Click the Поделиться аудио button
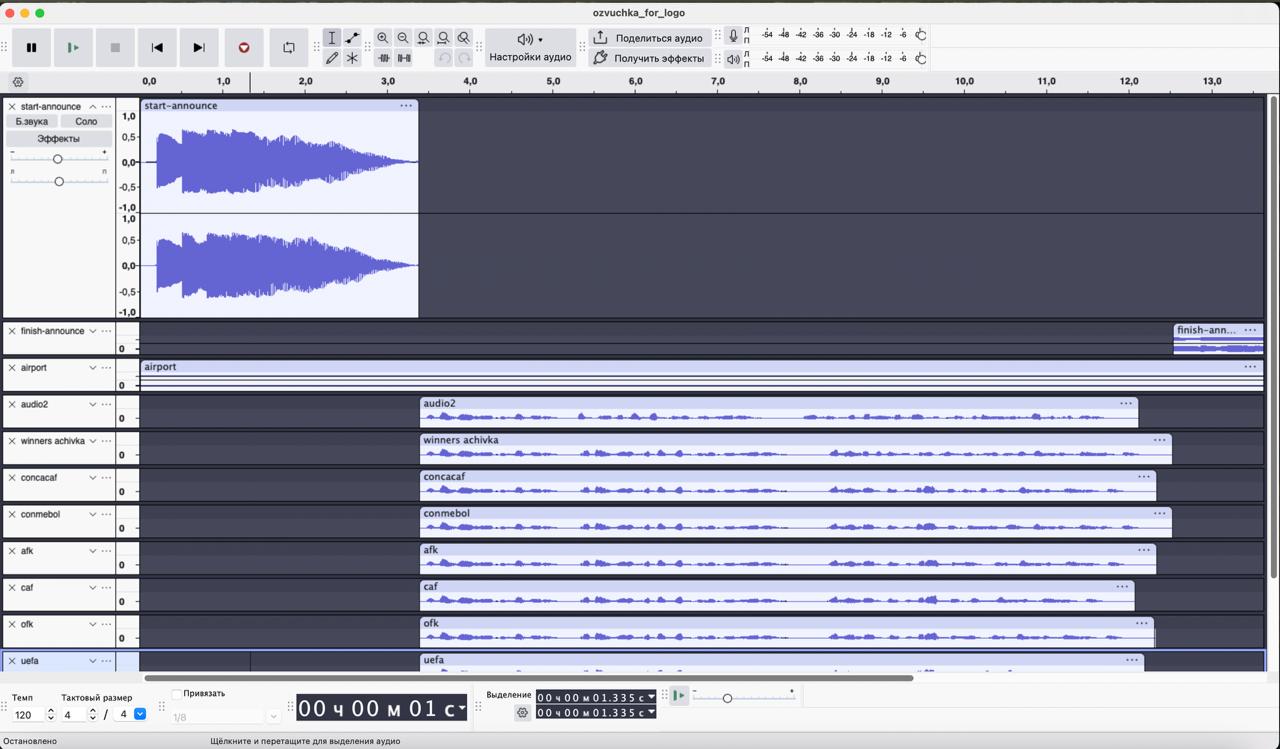Image resolution: width=1280 pixels, height=749 pixels. tap(652, 38)
